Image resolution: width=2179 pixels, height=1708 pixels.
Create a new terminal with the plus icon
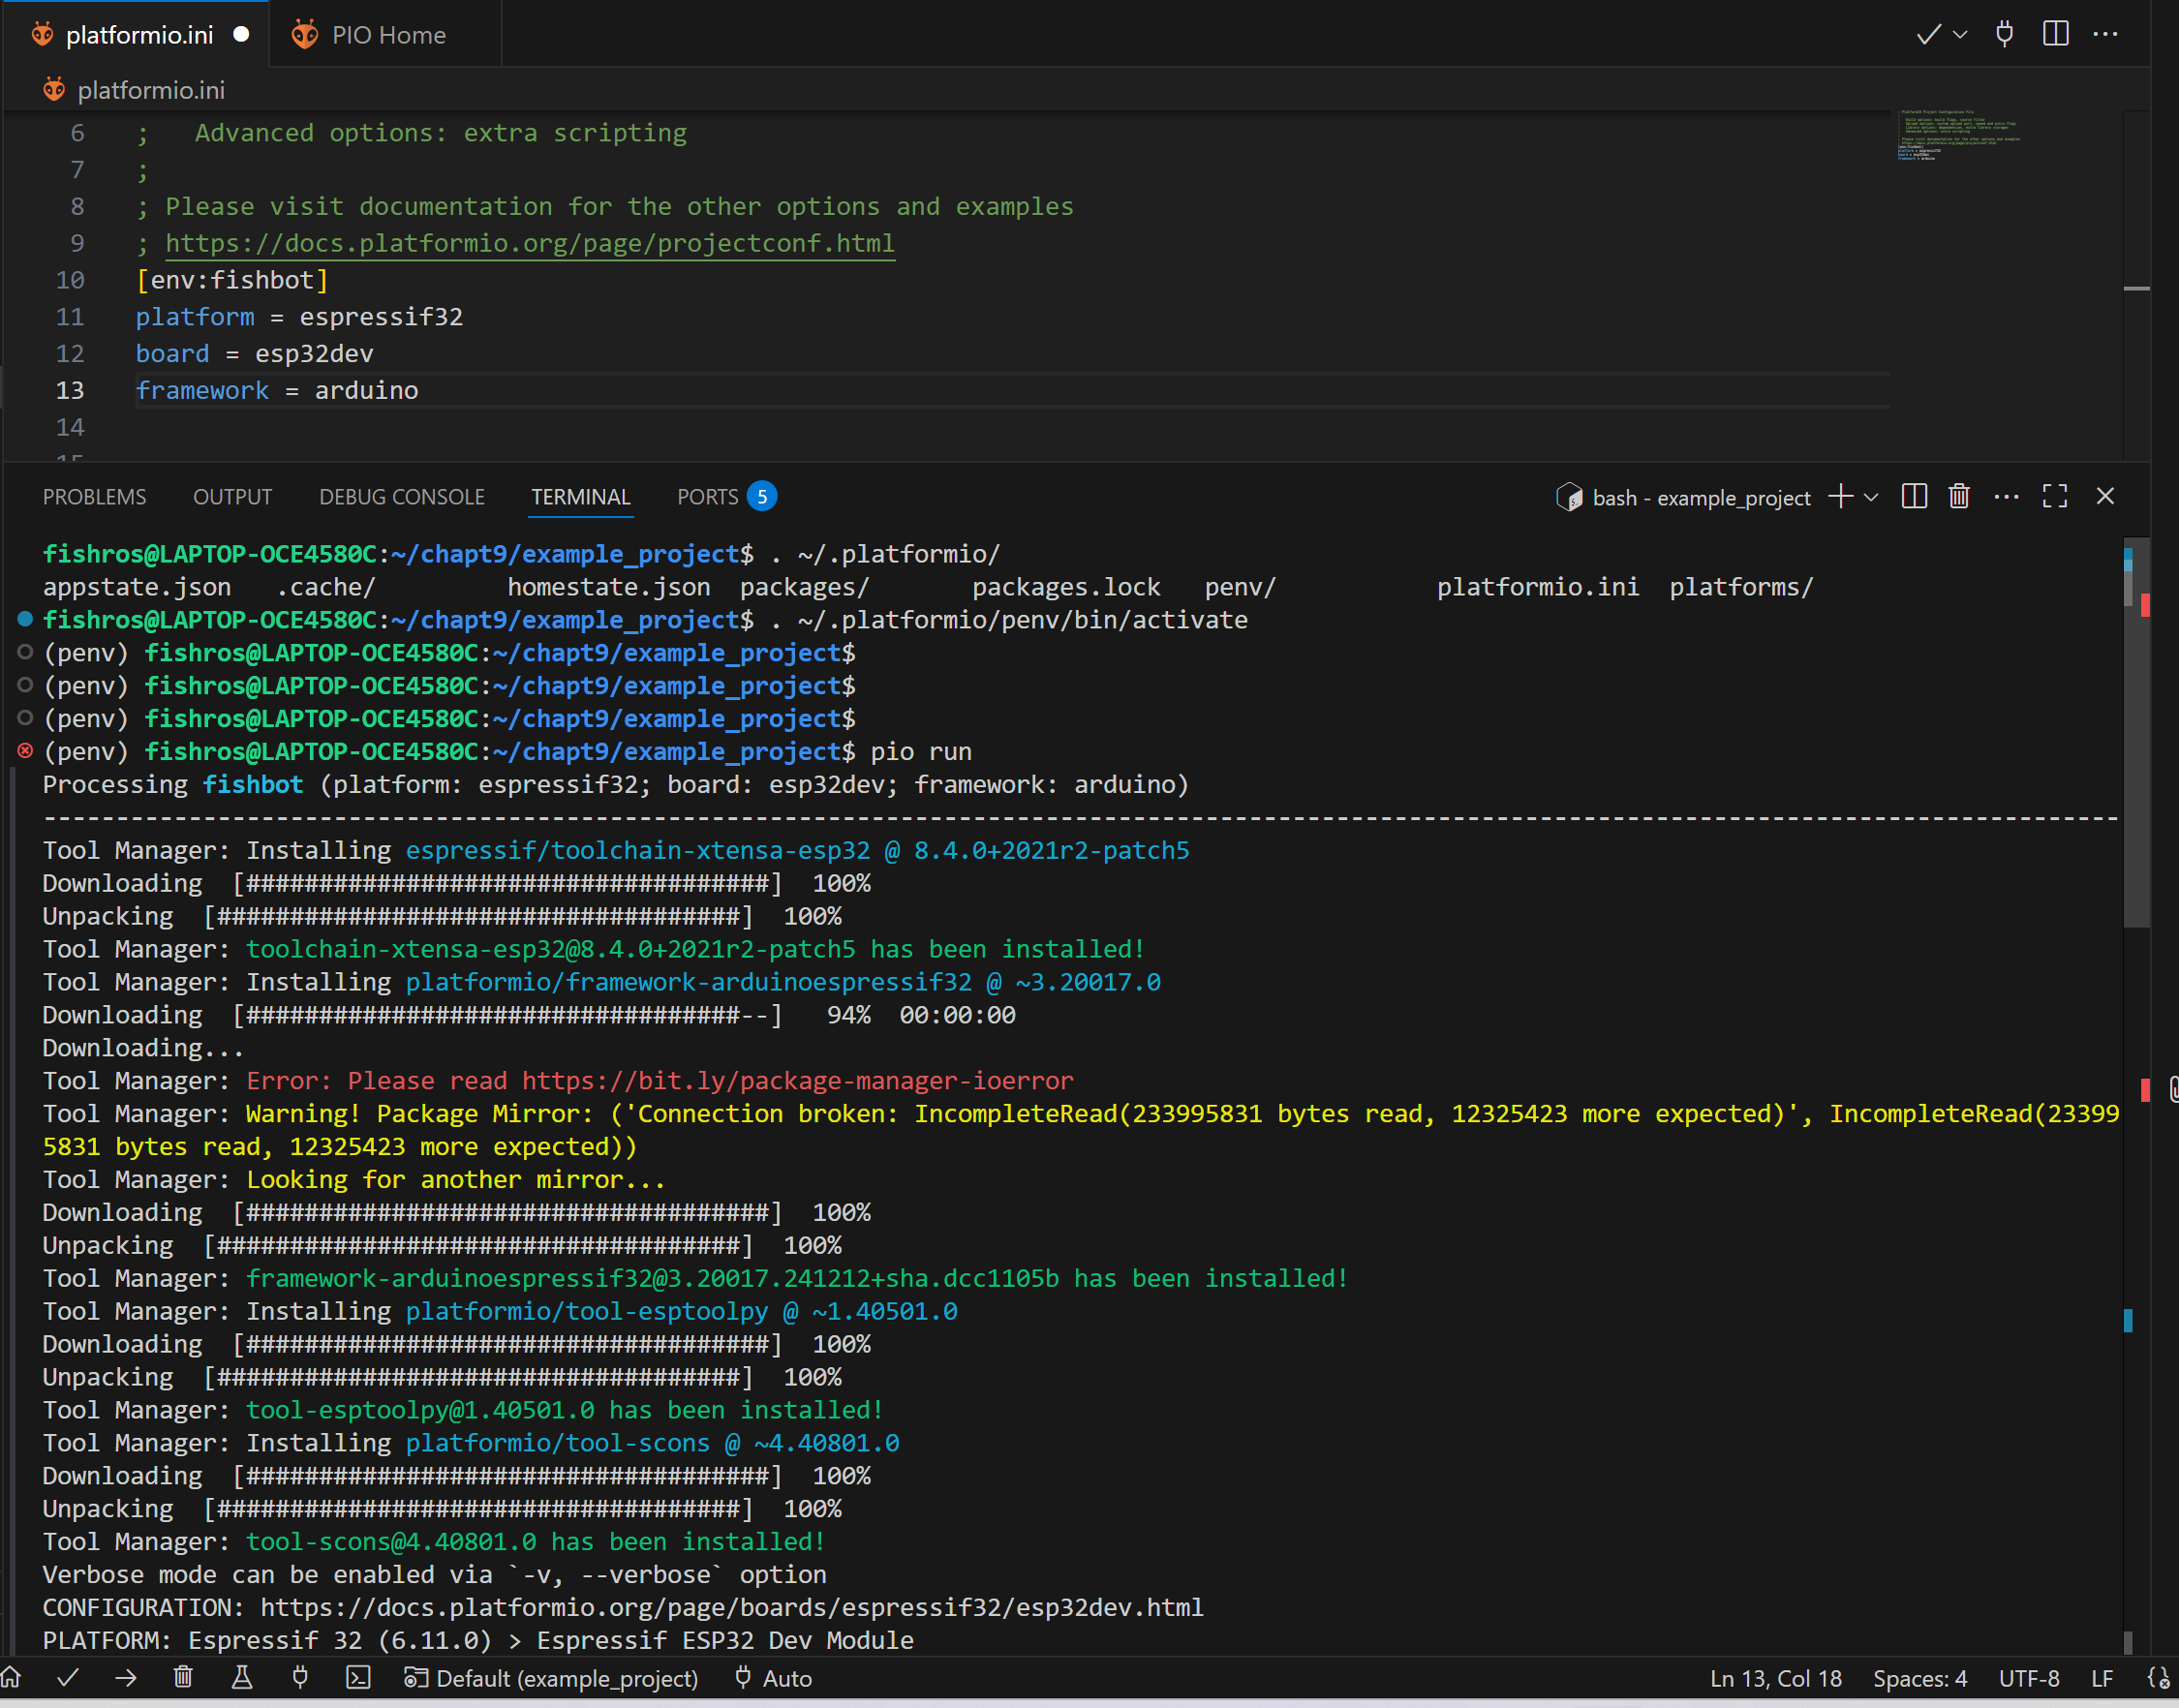1840,496
